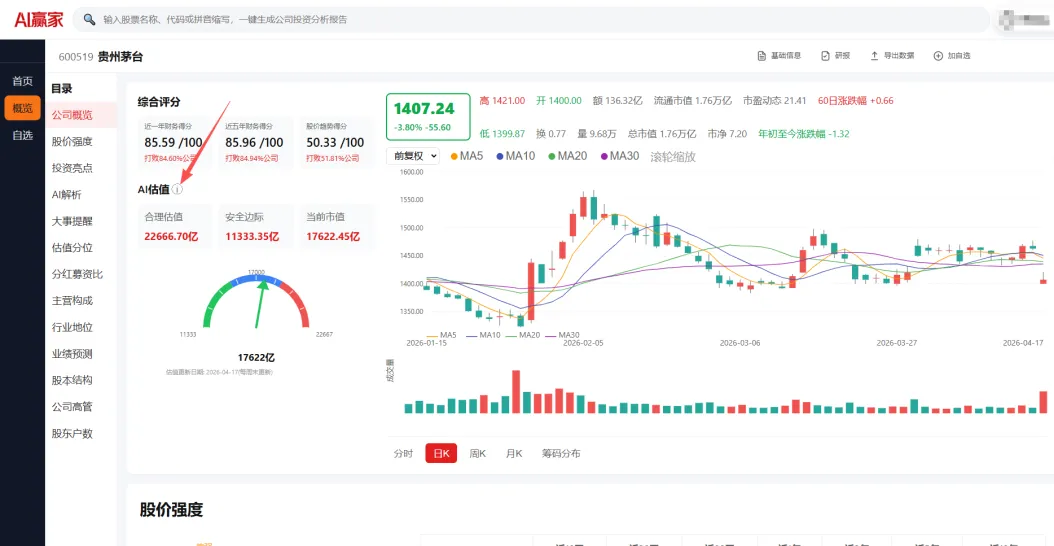
Task: Click the 滚轮缩放 hint text
Action: pos(673,157)
